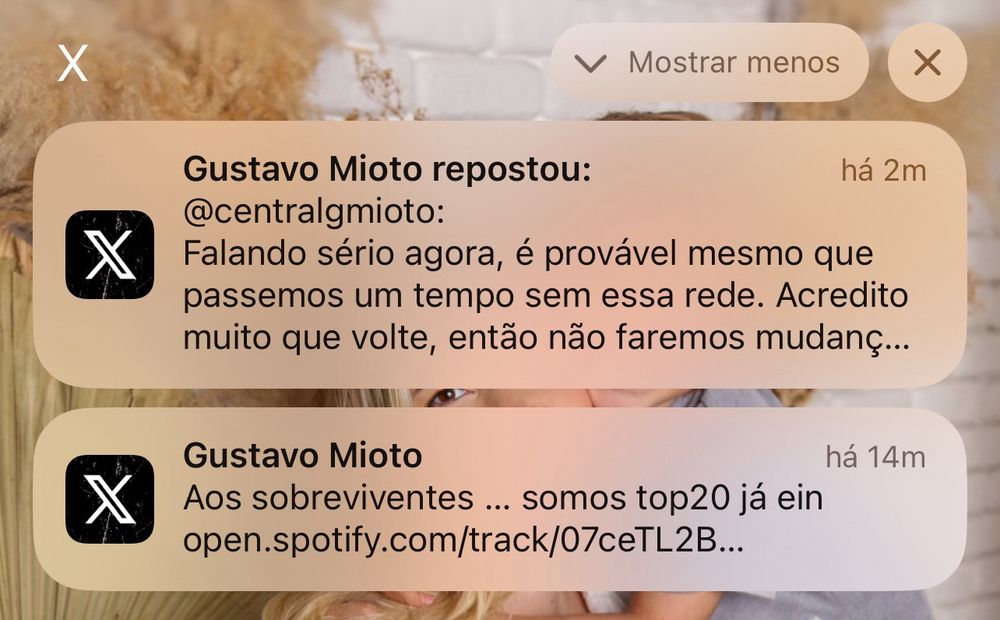Click the "há 2m" timestamp
1000x620 pixels.
(x=883, y=170)
